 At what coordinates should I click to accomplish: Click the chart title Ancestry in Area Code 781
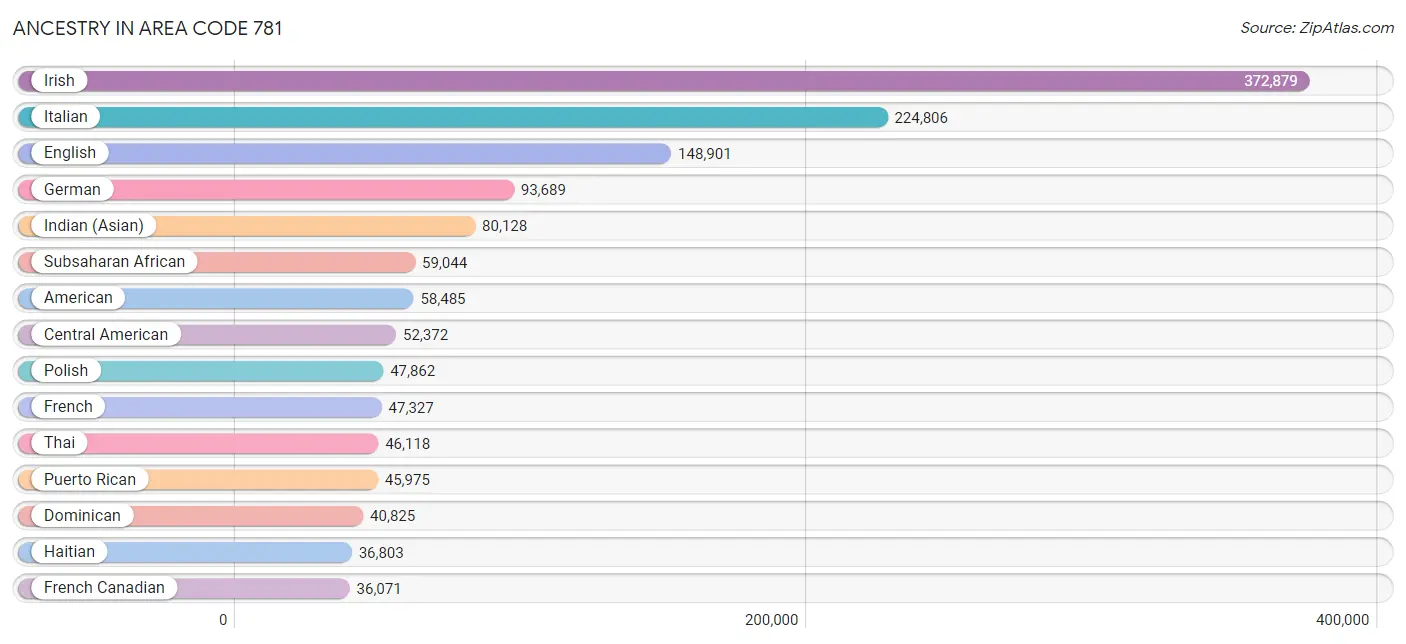pyautogui.click(x=148, y=28)
